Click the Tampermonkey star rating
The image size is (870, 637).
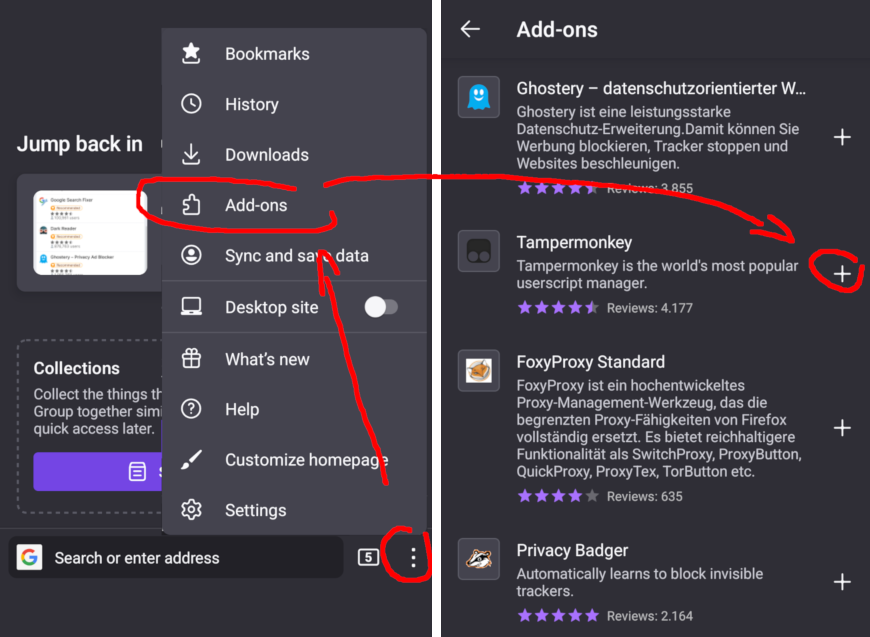[558, 307]
